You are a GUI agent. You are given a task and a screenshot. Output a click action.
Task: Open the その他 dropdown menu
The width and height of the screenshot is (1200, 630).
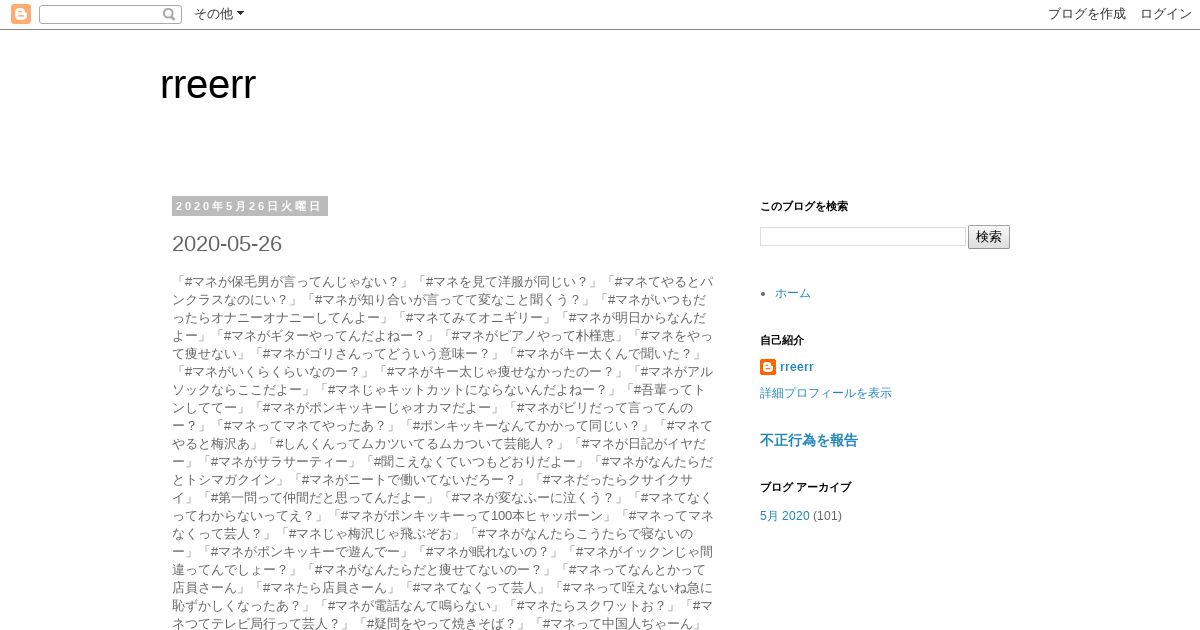coord(218,14)
